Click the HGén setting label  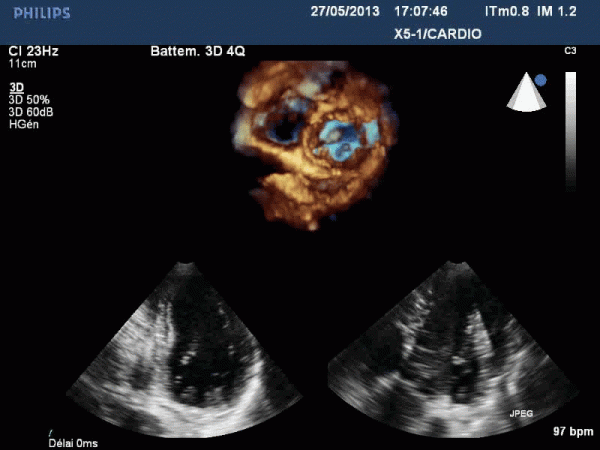pos(24,124)
